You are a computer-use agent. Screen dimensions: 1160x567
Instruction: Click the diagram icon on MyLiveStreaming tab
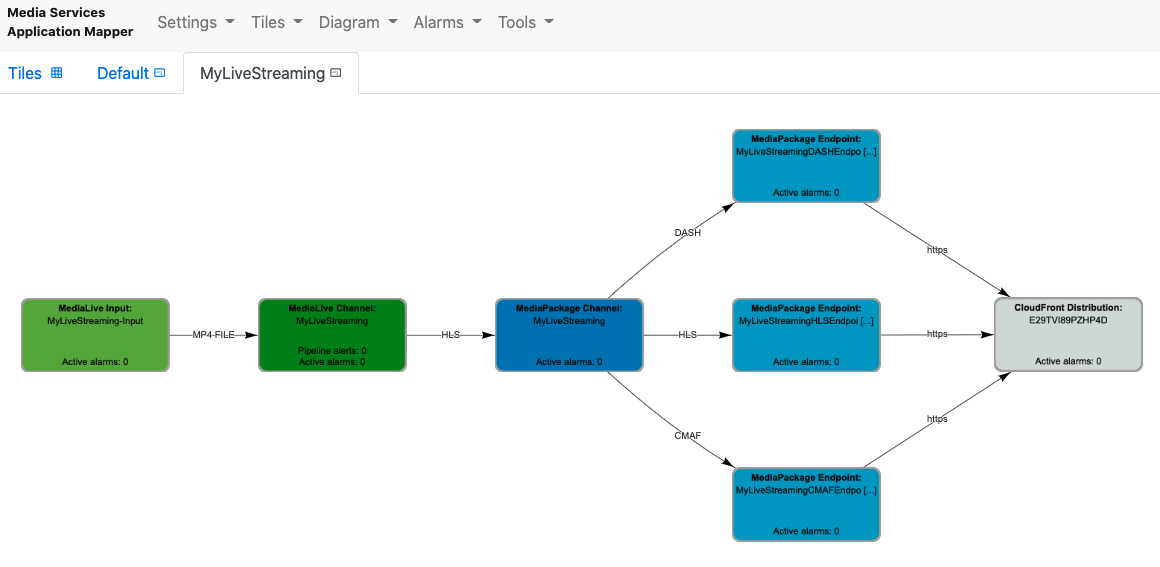pos(336,73)
